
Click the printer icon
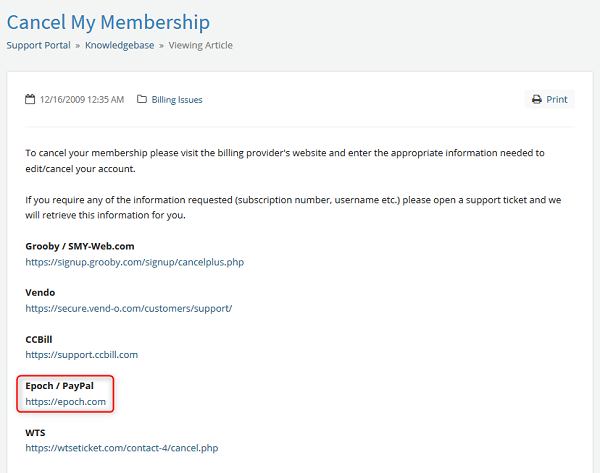point(537,99)
